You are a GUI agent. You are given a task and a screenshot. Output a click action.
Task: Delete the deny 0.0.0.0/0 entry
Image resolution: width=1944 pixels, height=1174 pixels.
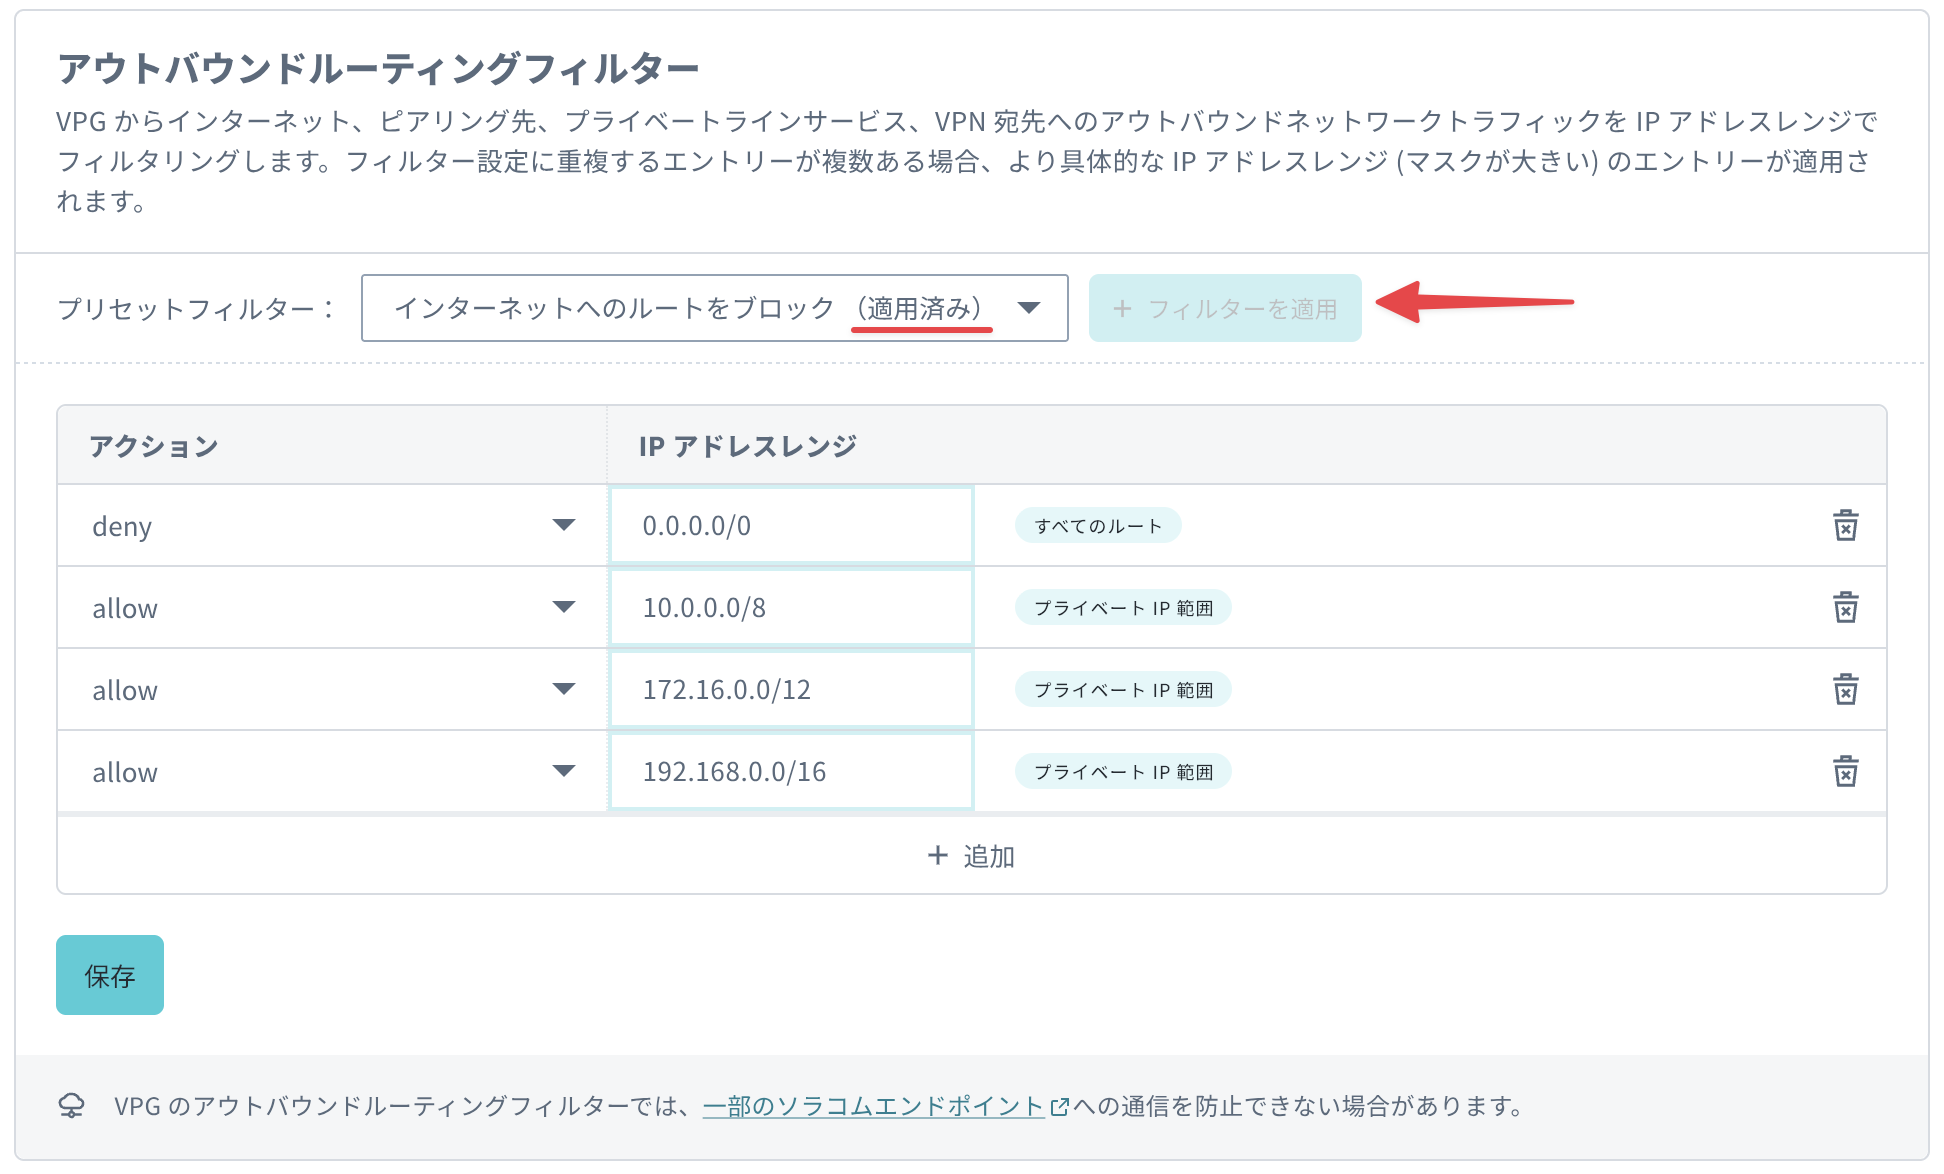point(1848,524)
